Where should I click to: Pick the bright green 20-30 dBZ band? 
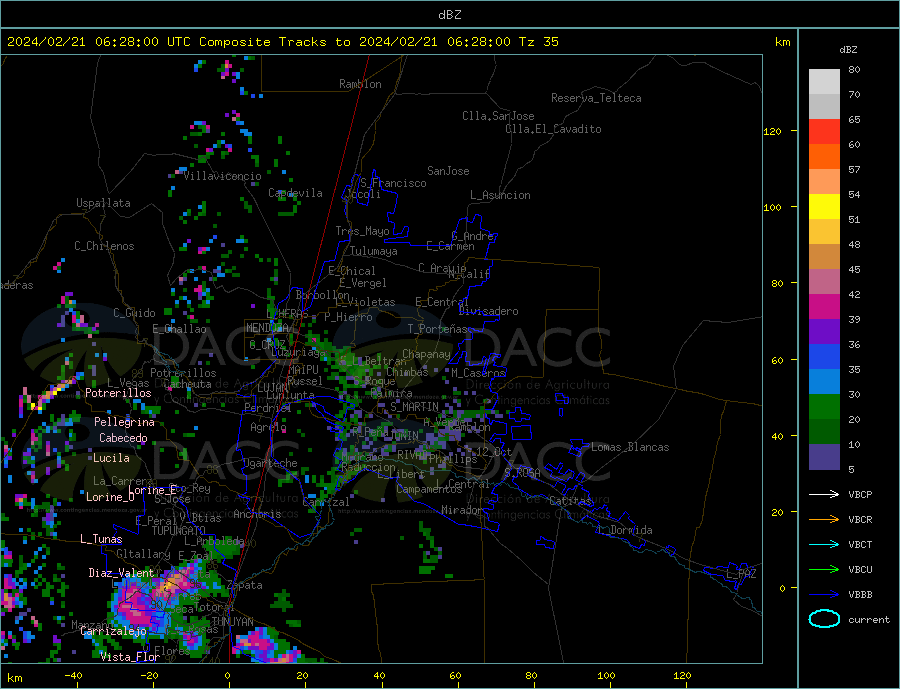click(x=824, y=407)
